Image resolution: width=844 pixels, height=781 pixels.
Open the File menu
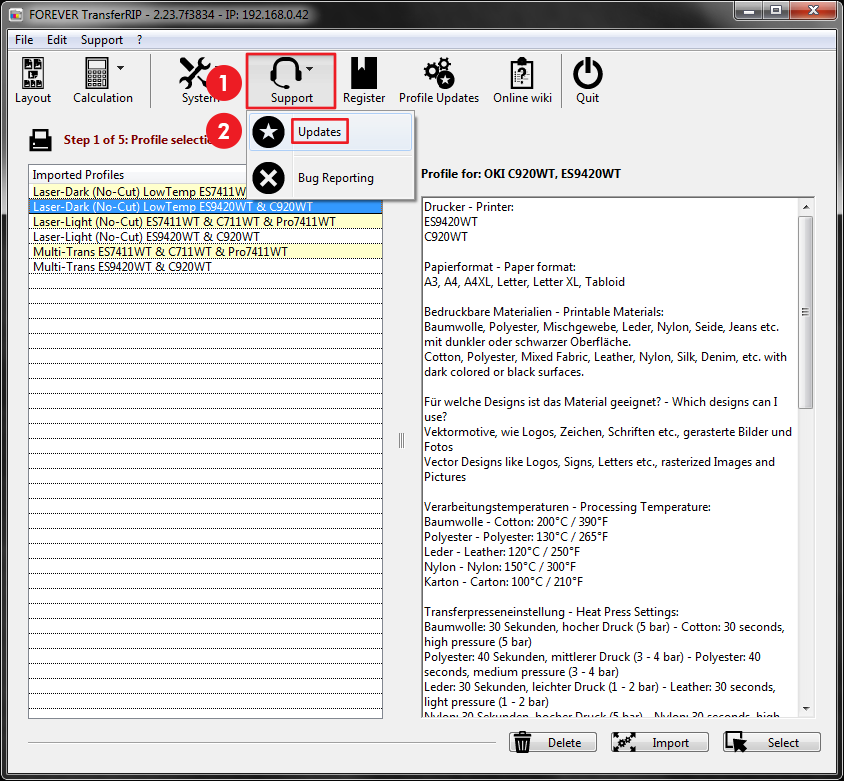pyautogui.click(x=24, y=40)
